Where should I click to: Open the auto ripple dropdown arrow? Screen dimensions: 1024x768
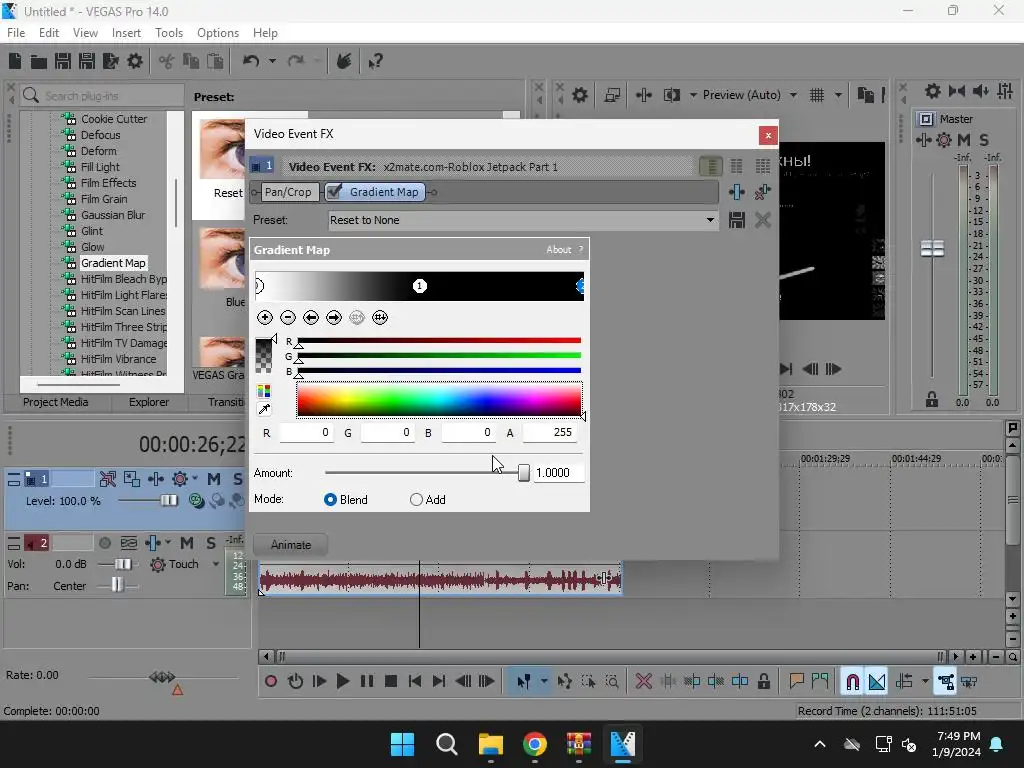coord(925,682)
